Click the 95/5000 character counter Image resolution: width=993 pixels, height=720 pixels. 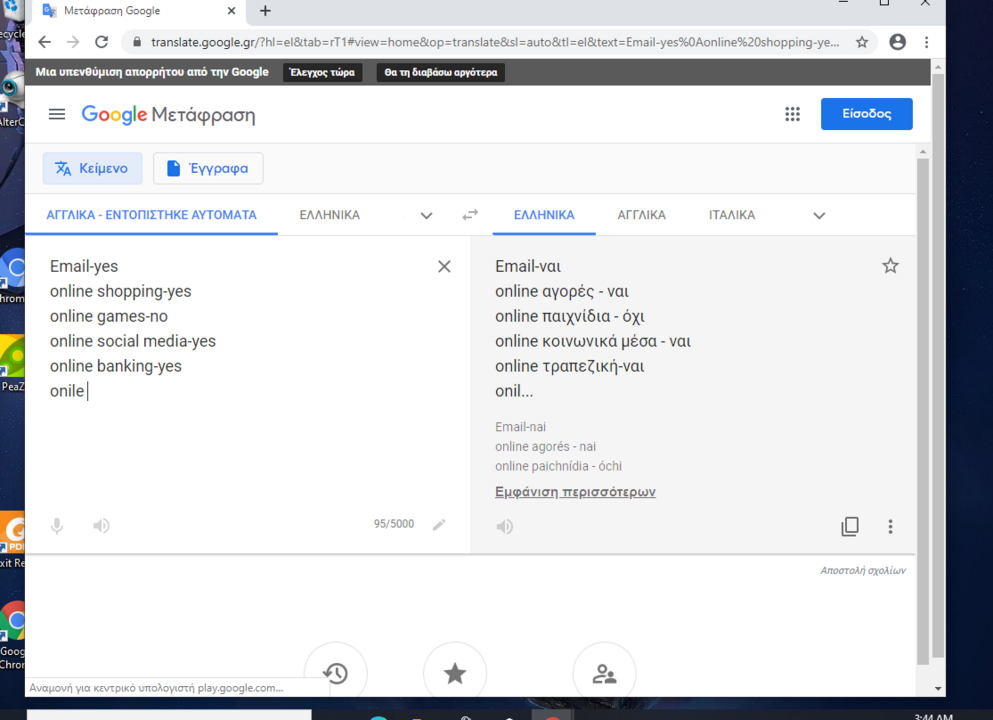click(394, 524)
